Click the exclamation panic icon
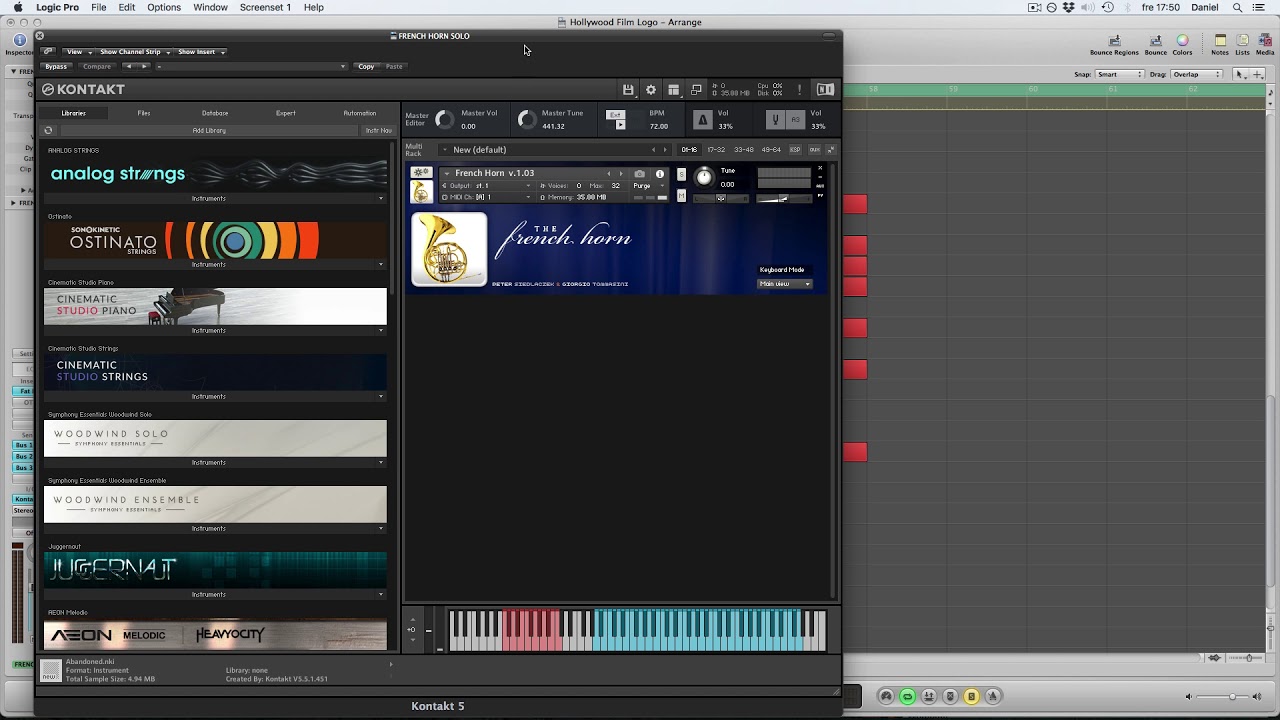1280x720 pixels. (799, 90)
